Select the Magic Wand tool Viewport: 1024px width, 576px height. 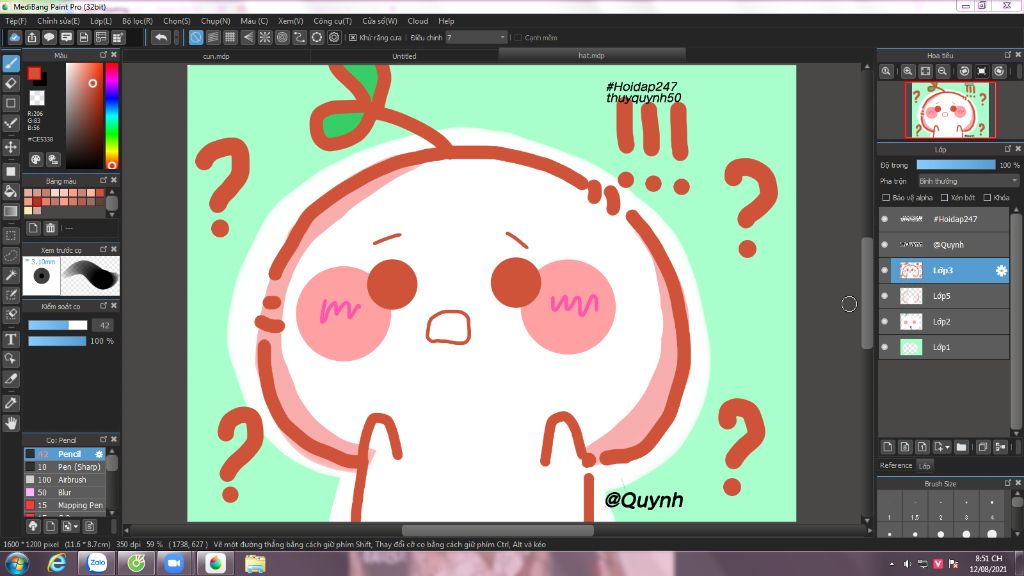[x=11, y=275]
